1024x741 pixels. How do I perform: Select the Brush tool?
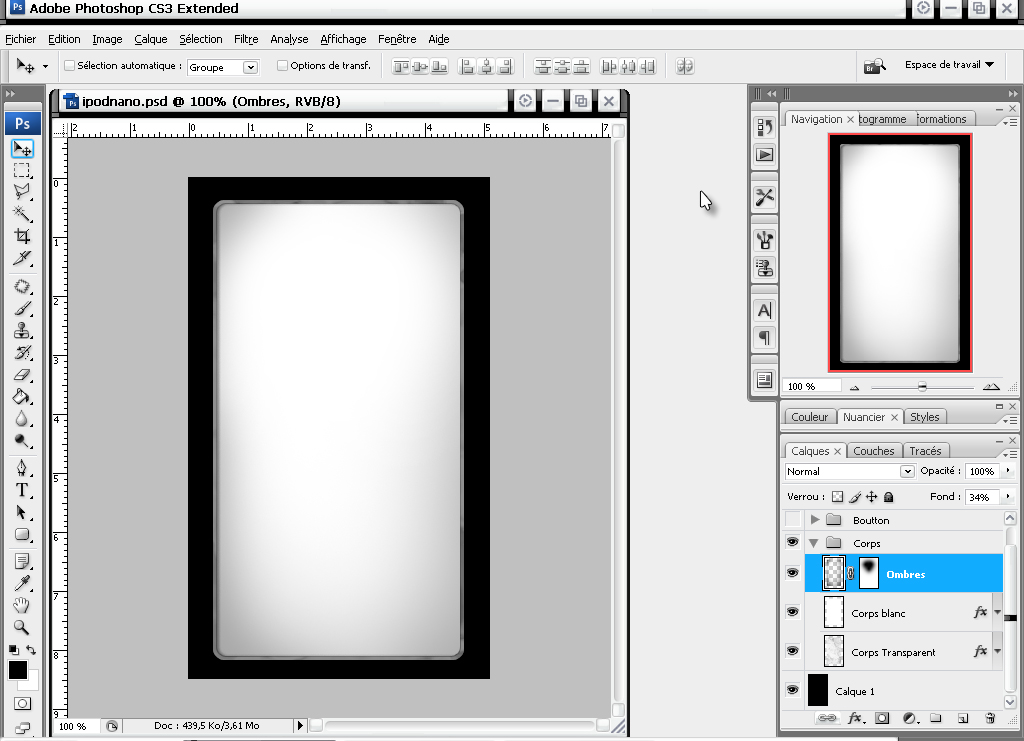pyautogui.click(x=22, y=308)
